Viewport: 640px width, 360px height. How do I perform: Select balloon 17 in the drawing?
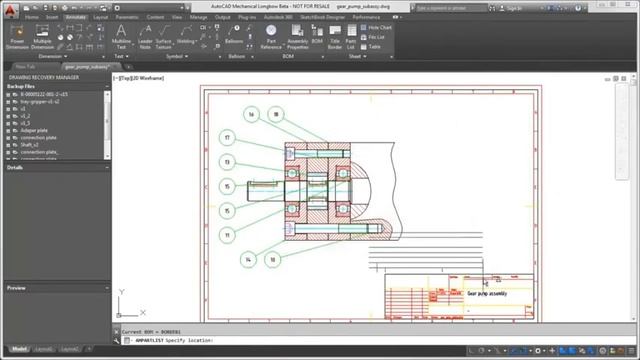pyautogui.click(x=227, y=138)
